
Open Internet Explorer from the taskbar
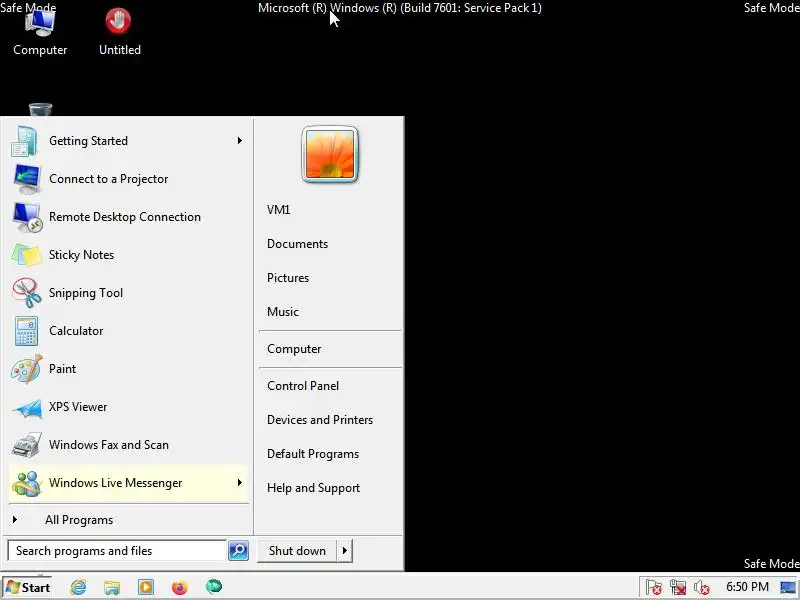(78, 587)
